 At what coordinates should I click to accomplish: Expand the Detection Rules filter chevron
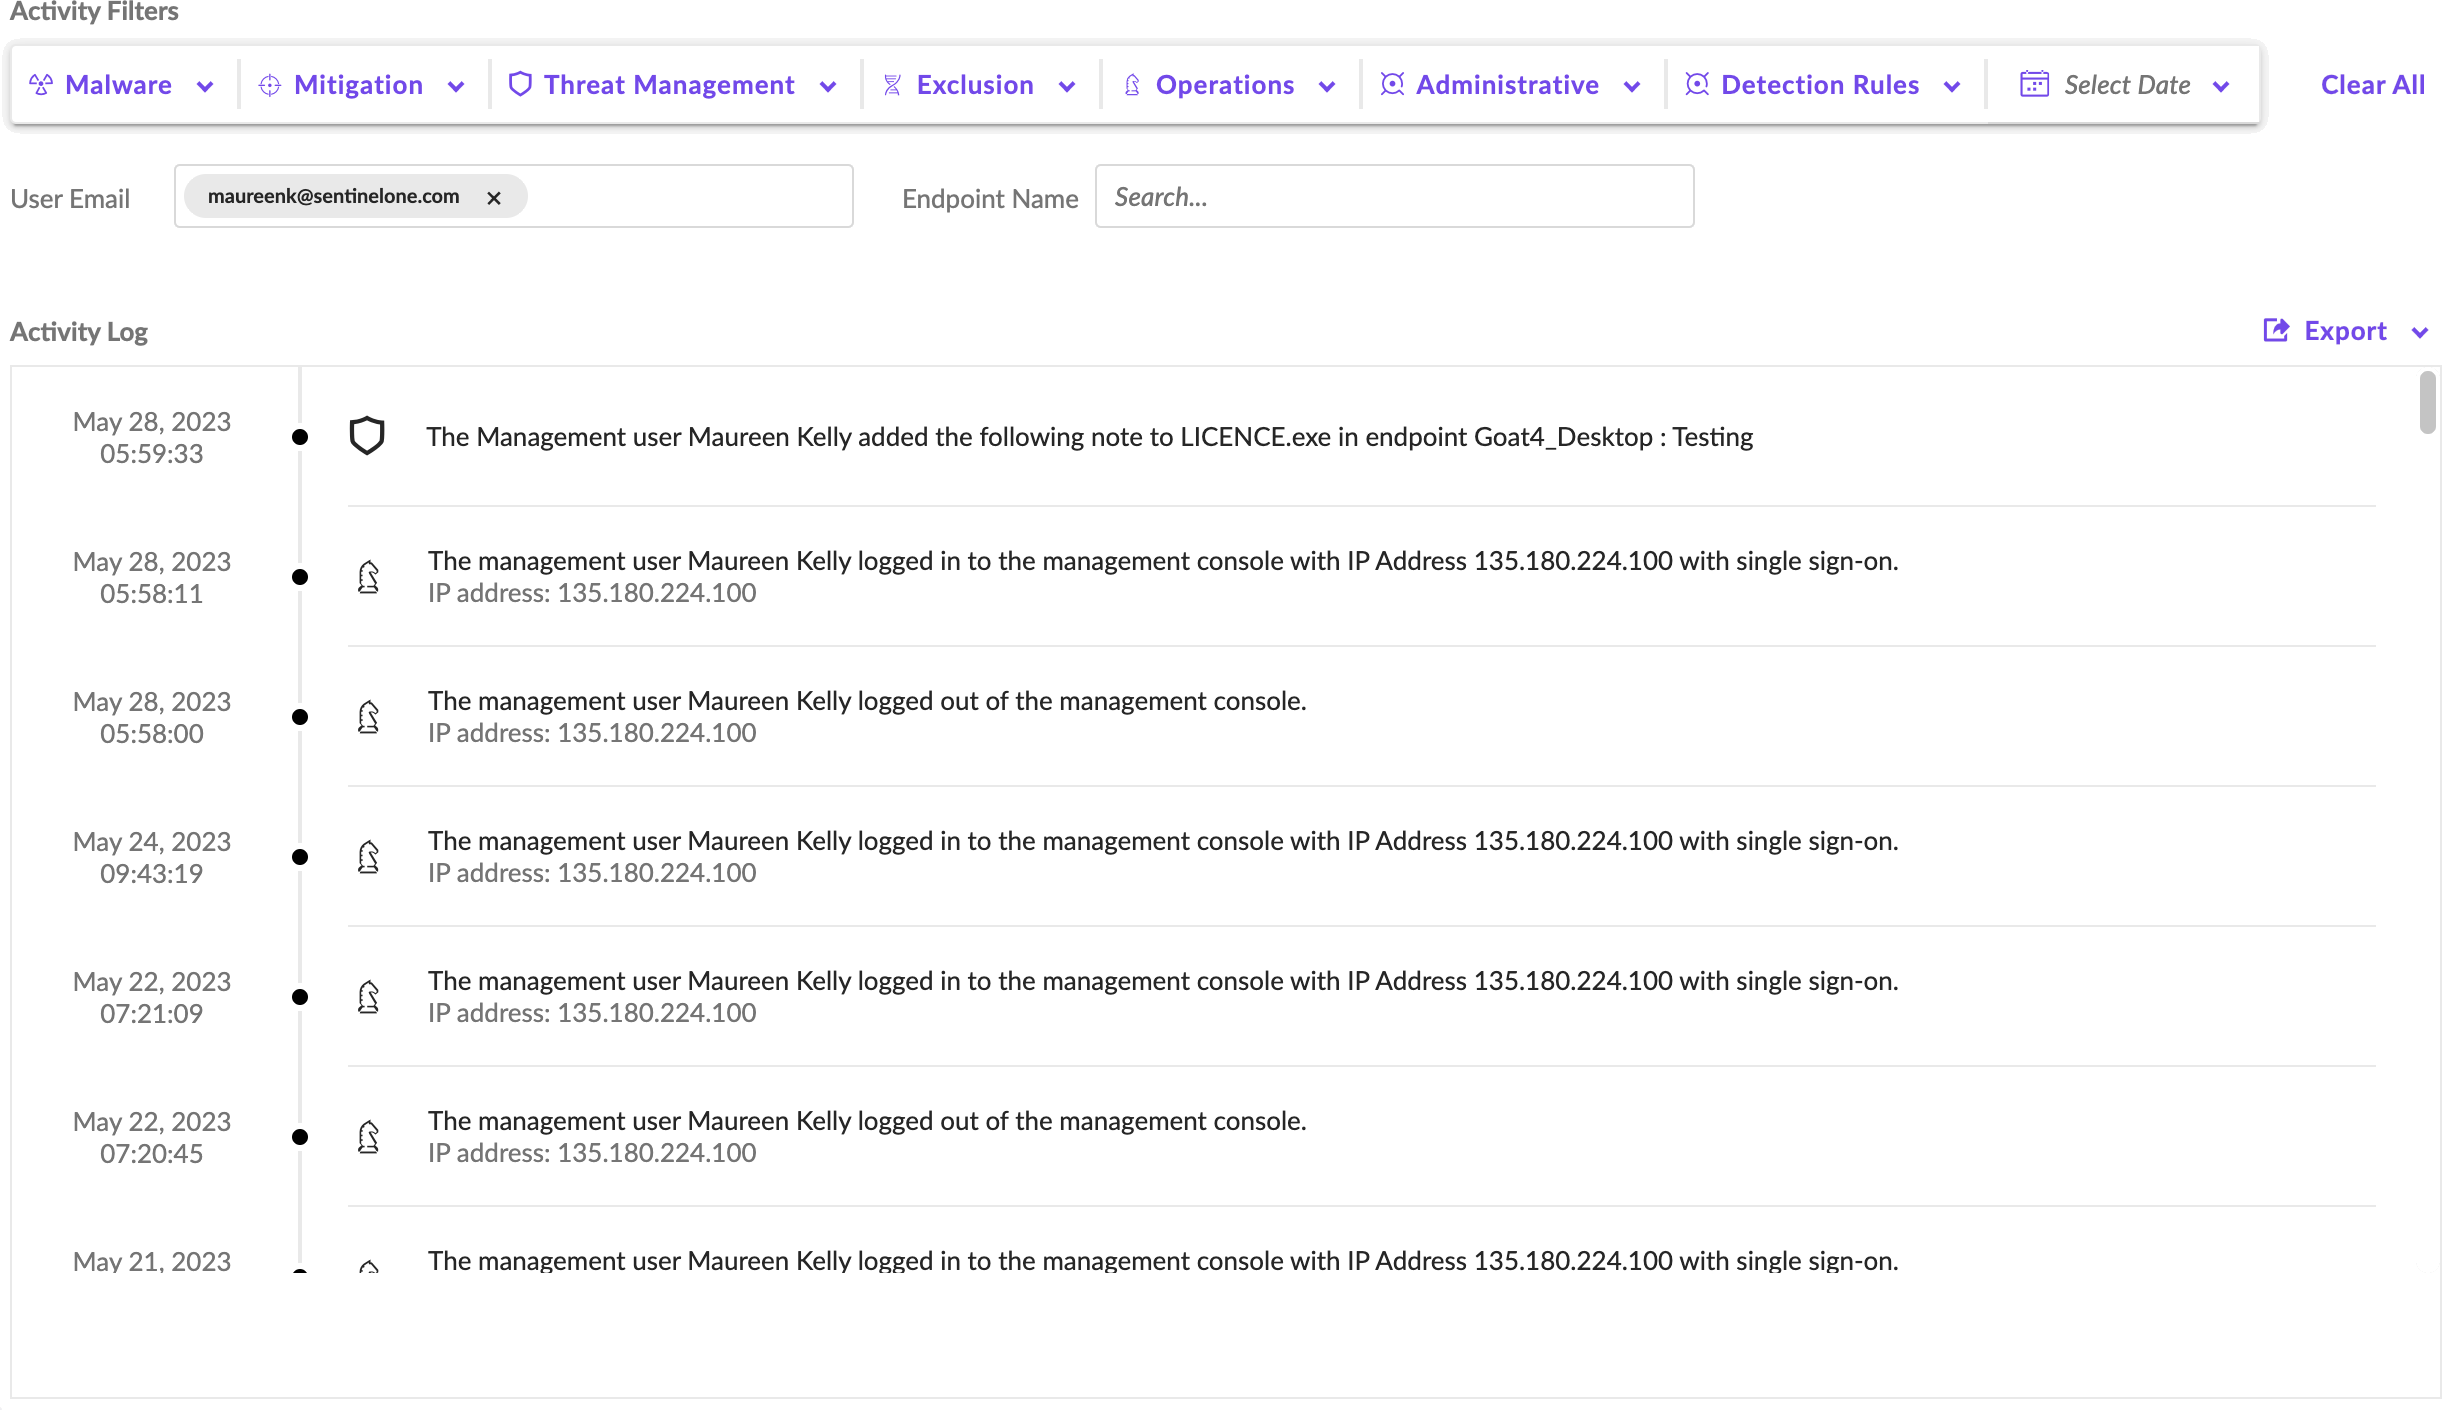[1952, 86]
